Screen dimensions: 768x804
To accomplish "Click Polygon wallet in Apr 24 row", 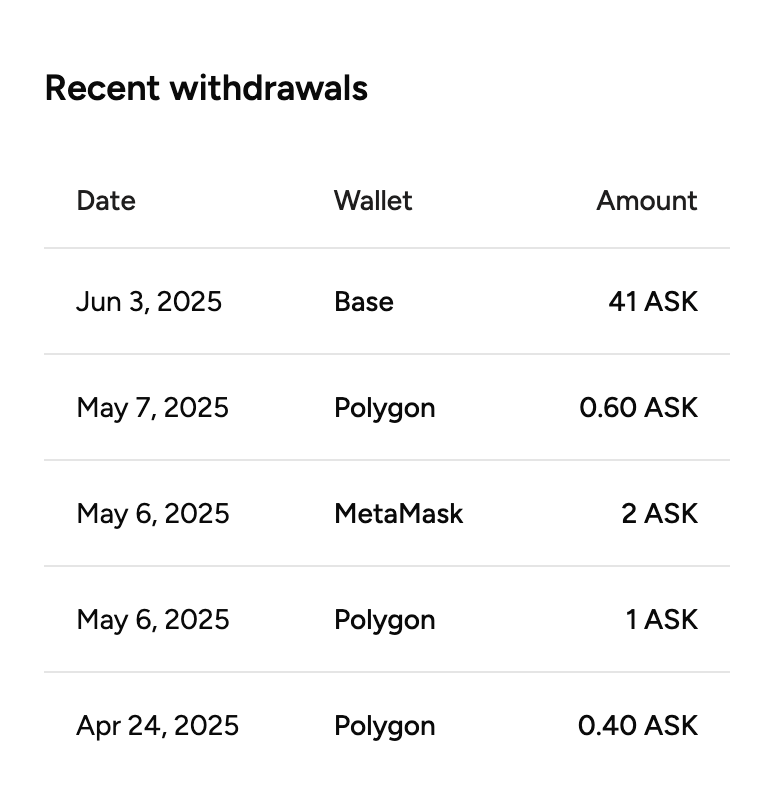I will [385, 727].
